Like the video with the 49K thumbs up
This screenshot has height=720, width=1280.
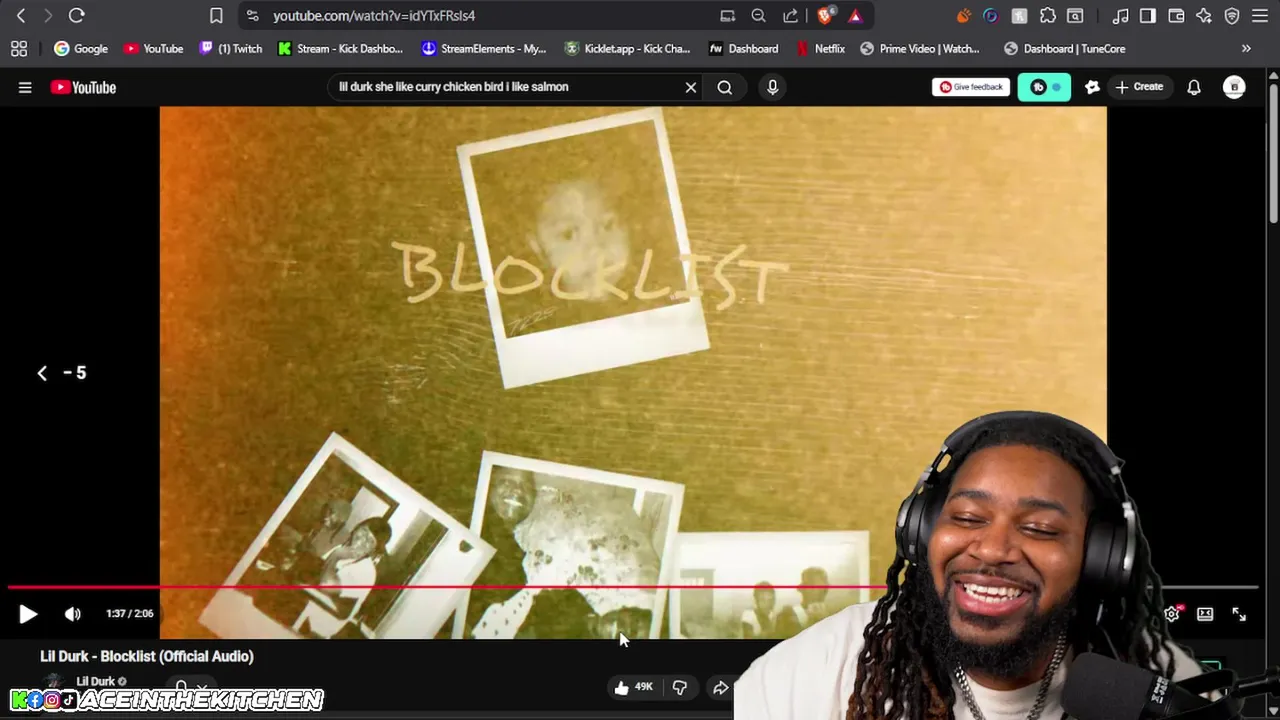pyautogui.click(x=633, y=687)
